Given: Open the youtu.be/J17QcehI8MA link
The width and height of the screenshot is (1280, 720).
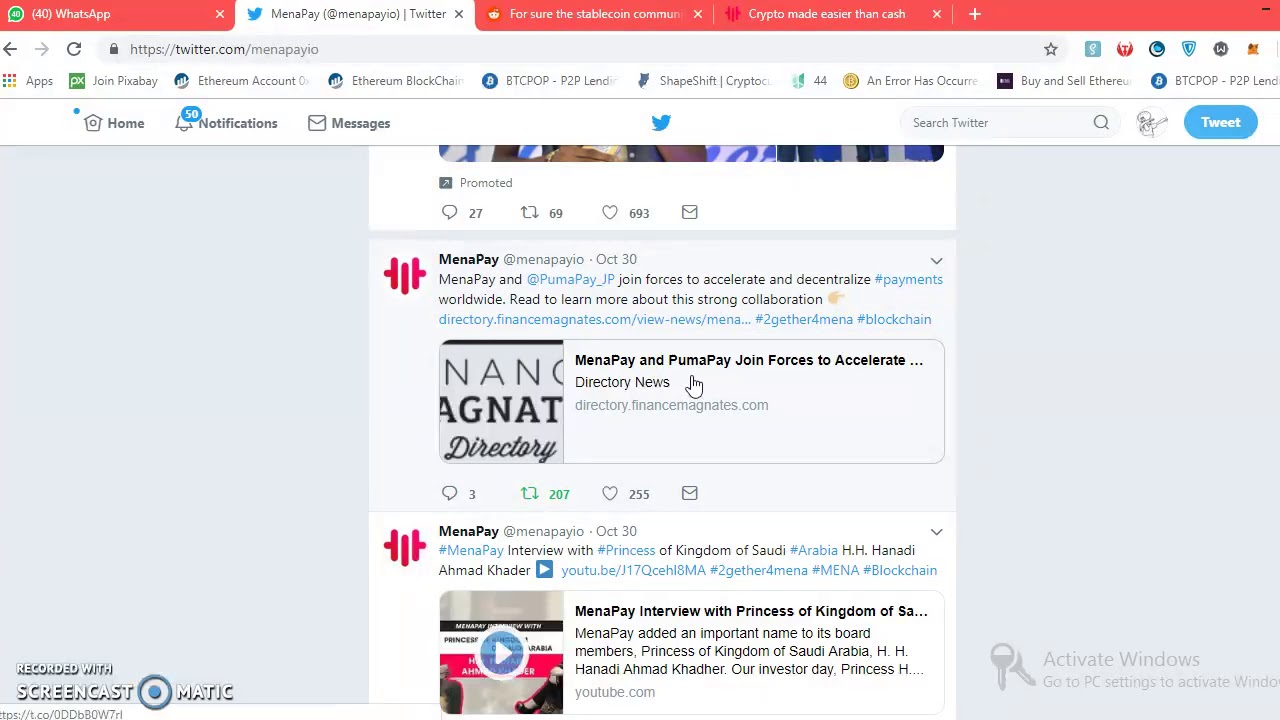Looking at the screenshot, I should click(633, 570).
